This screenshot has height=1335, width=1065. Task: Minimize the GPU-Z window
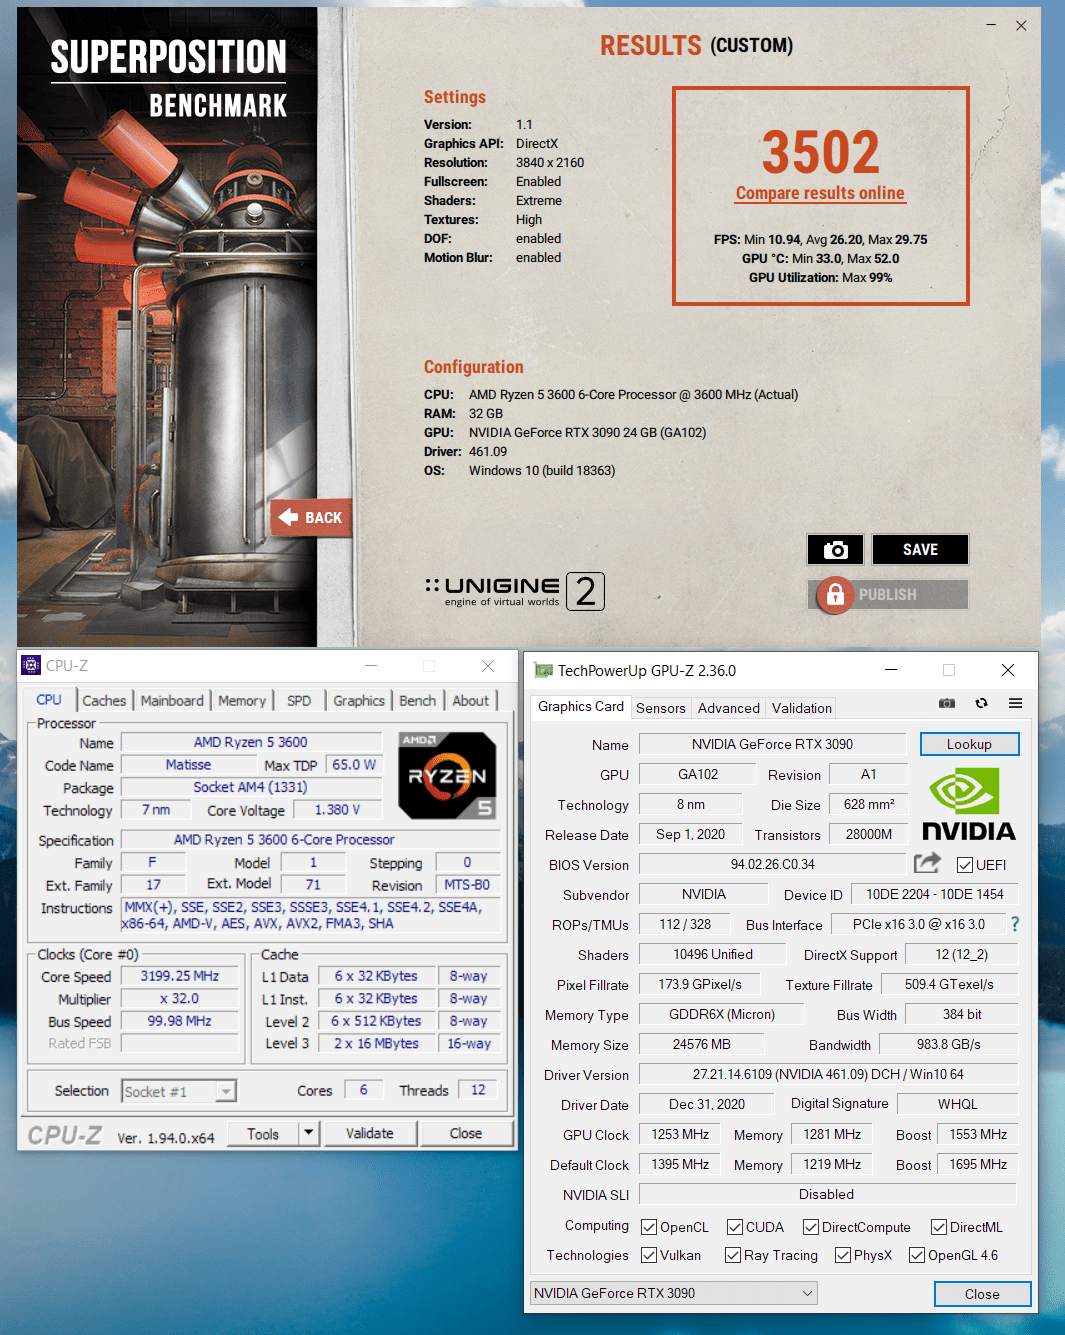tap(890, 670)
